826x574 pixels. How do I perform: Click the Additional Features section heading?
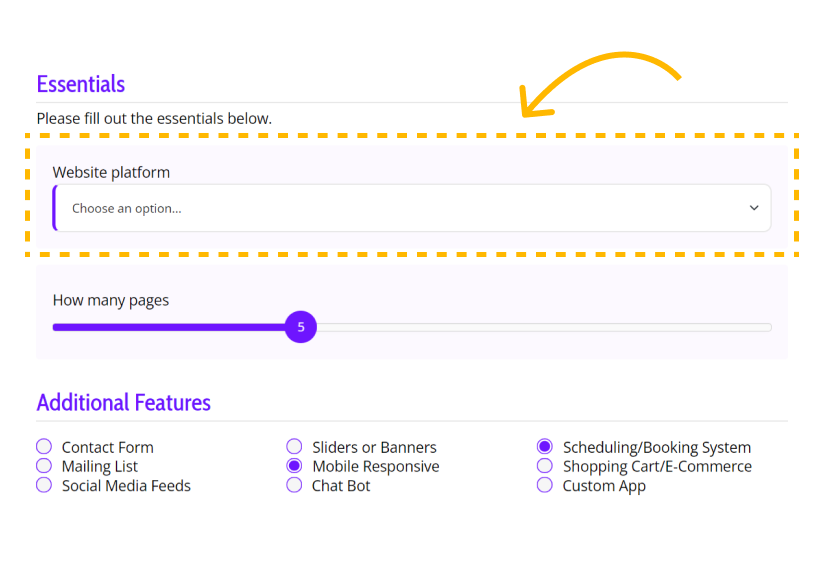(124, 403)
